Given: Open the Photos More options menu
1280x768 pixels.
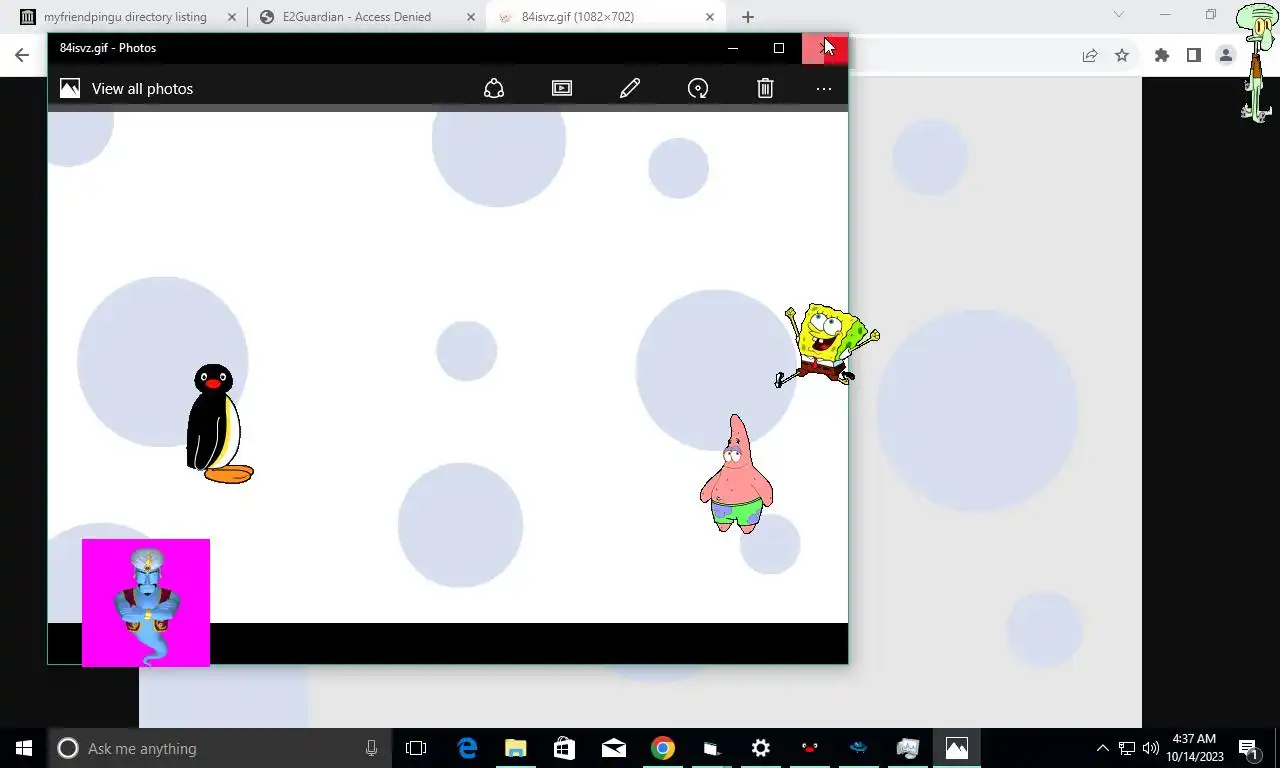Looking at the screenshot, I should tap(824, 89).
